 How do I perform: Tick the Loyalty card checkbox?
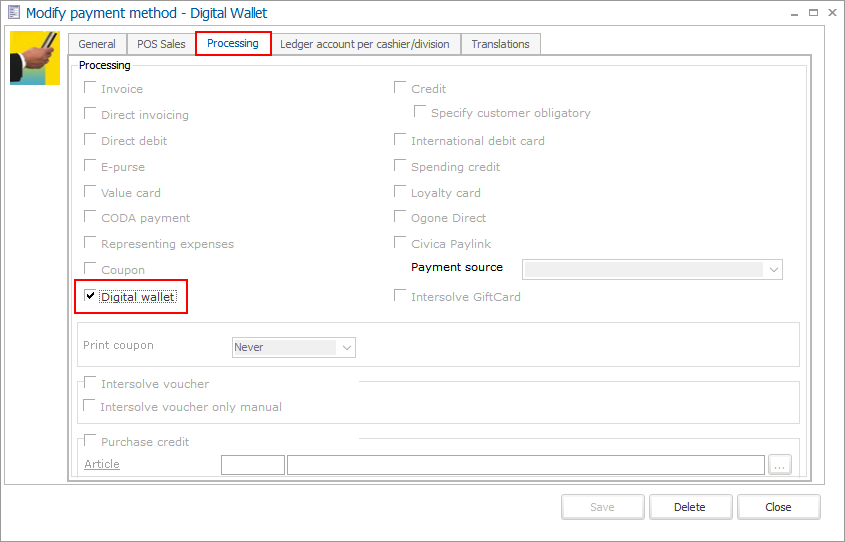401,192
